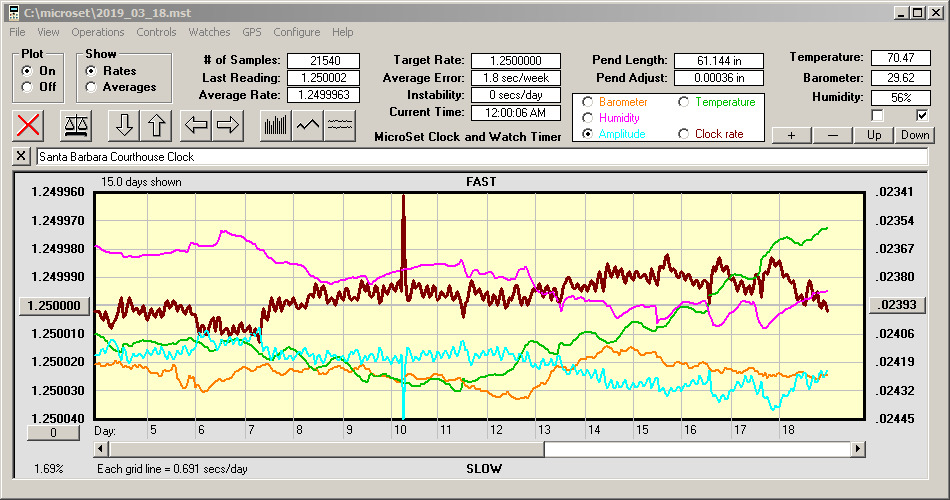Select the vertical bars graph style icon

276,125
